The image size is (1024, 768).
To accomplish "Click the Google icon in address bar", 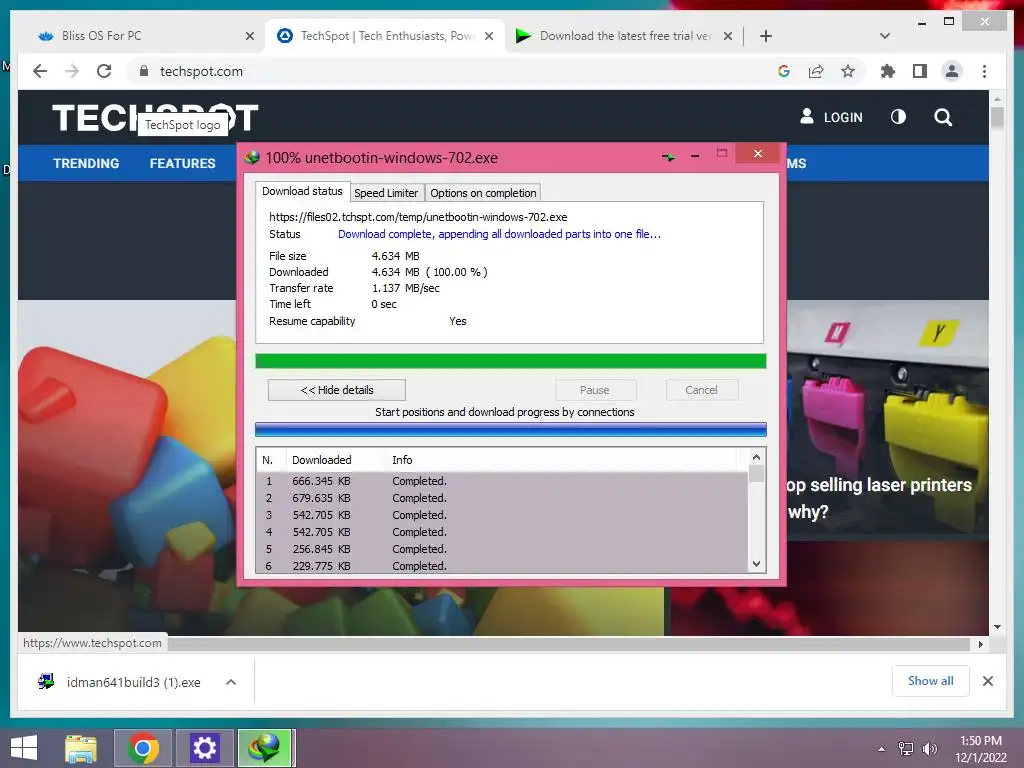I will click(x=784, y=71).
